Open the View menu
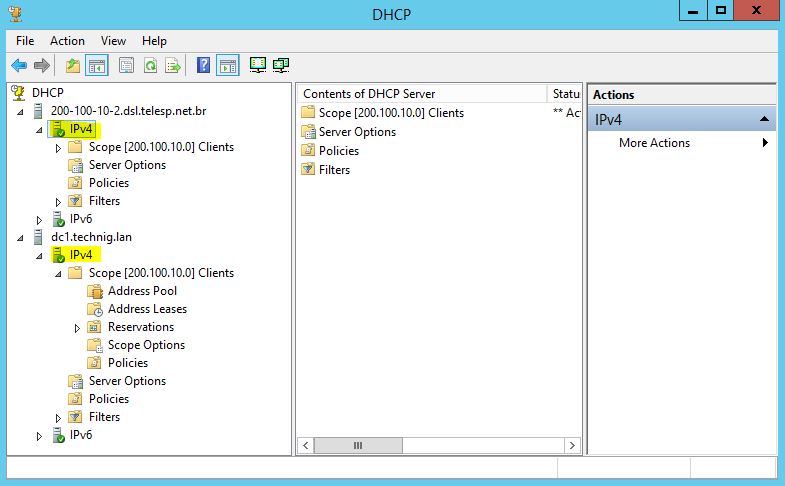The height and width of the screenshot is (486, 785). point(113,41)
